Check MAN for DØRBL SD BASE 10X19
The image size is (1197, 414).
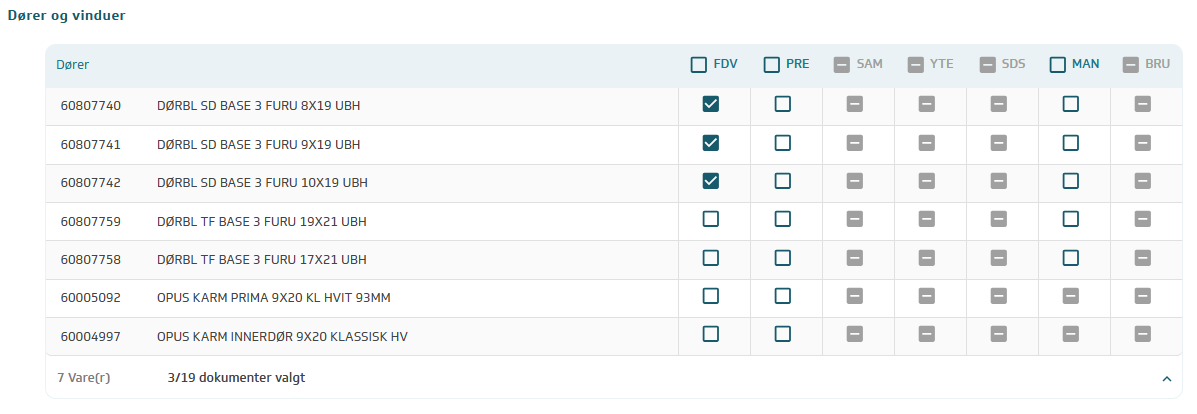click(1071, 181)
